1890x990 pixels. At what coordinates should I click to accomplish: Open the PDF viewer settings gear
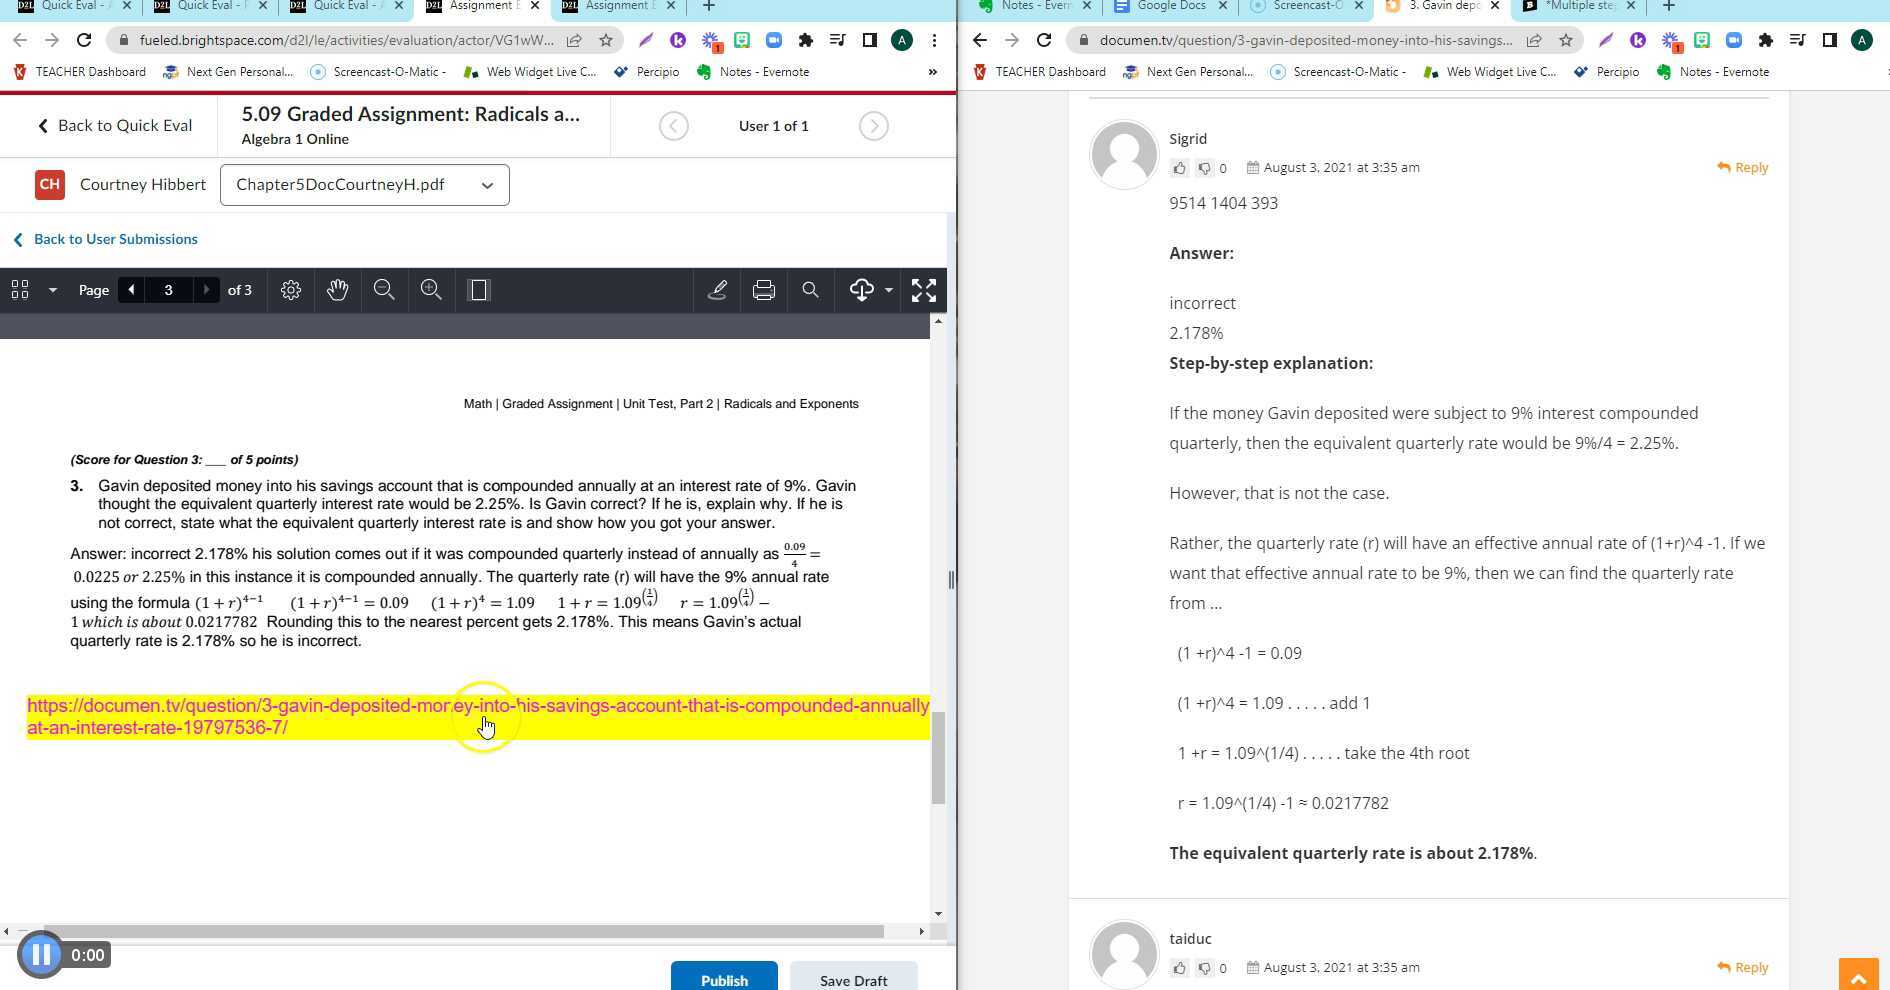click(x=290, y=289)
